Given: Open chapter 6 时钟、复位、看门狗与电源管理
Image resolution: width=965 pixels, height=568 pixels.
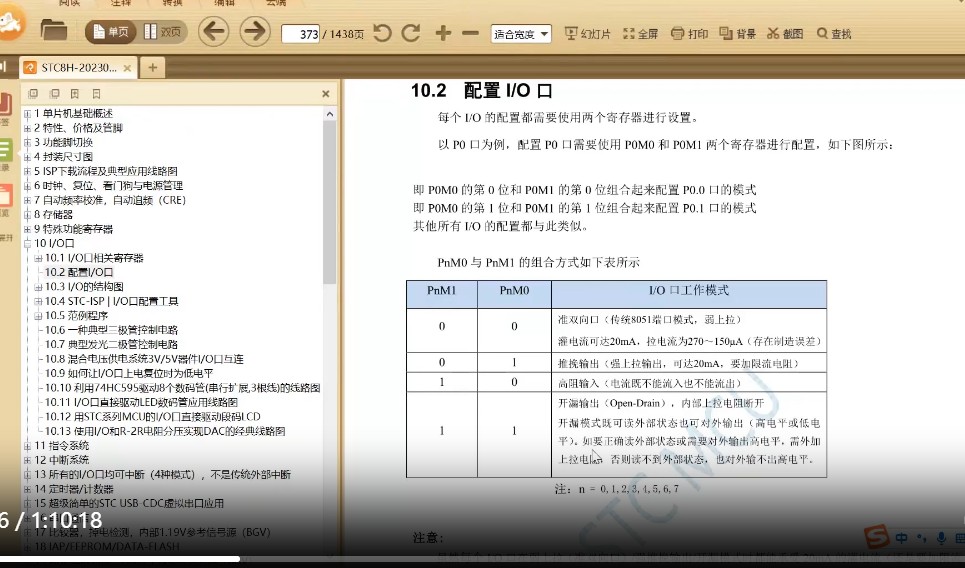Looking at the screenshot, I should tap(108, 185).
